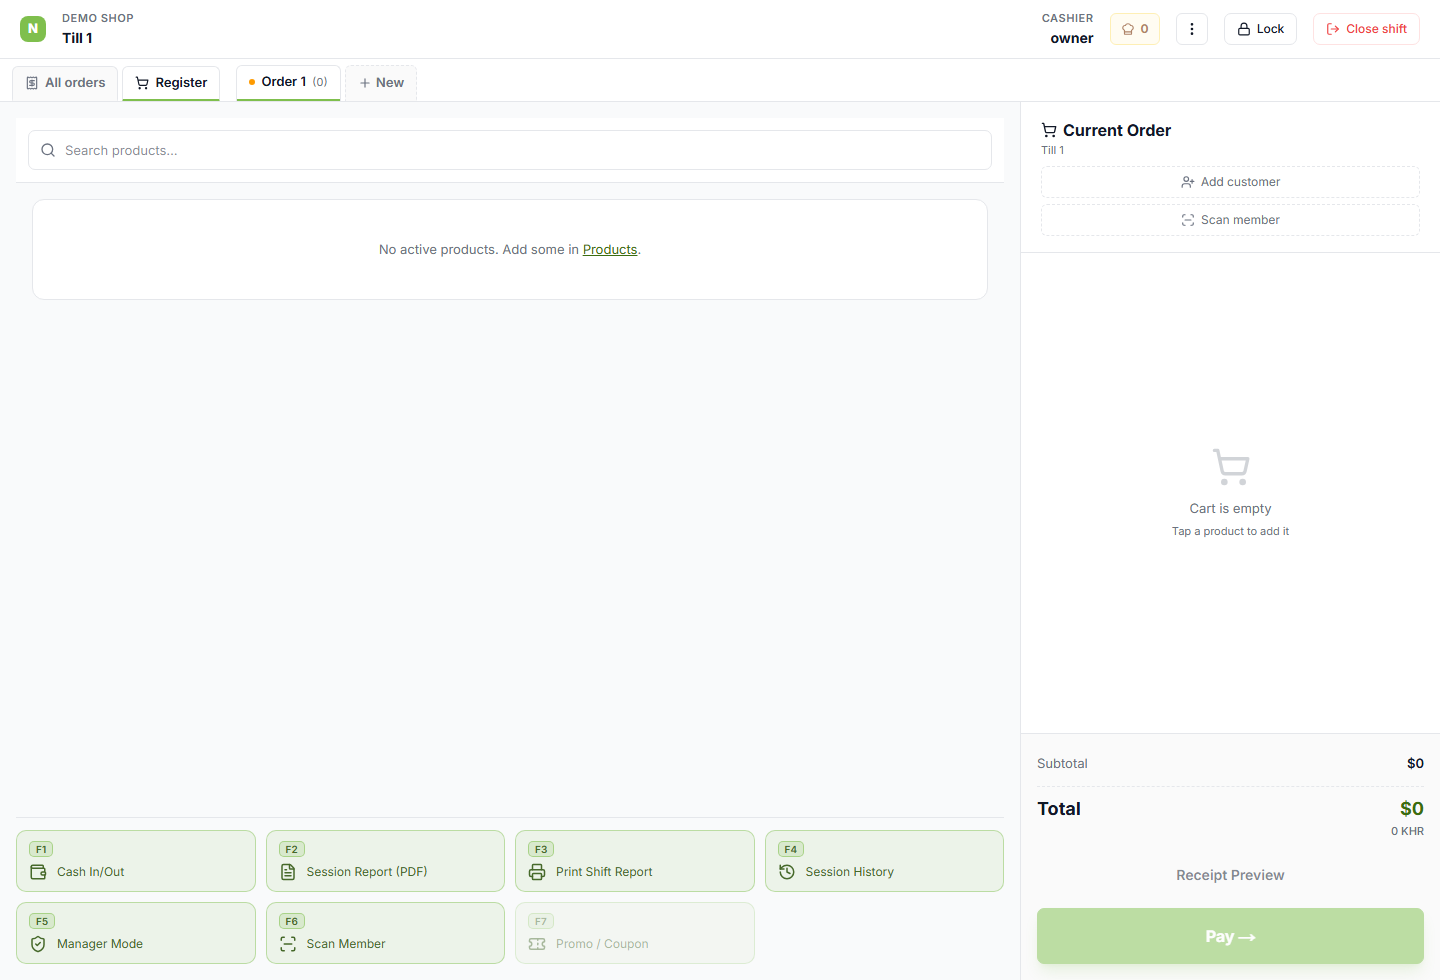
Task: Click the green N shop logo
Action: (33, 29)
